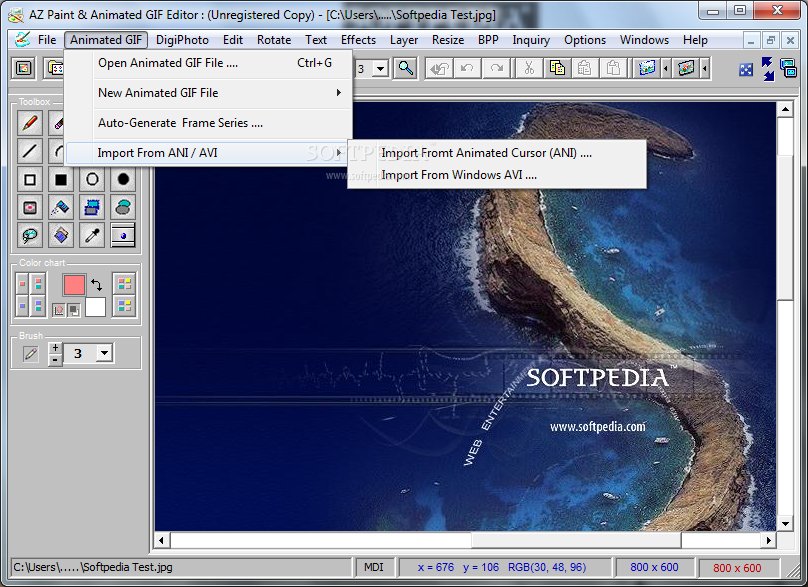Click the vertical scrollbar up arrow

click(x=785, y=109)
